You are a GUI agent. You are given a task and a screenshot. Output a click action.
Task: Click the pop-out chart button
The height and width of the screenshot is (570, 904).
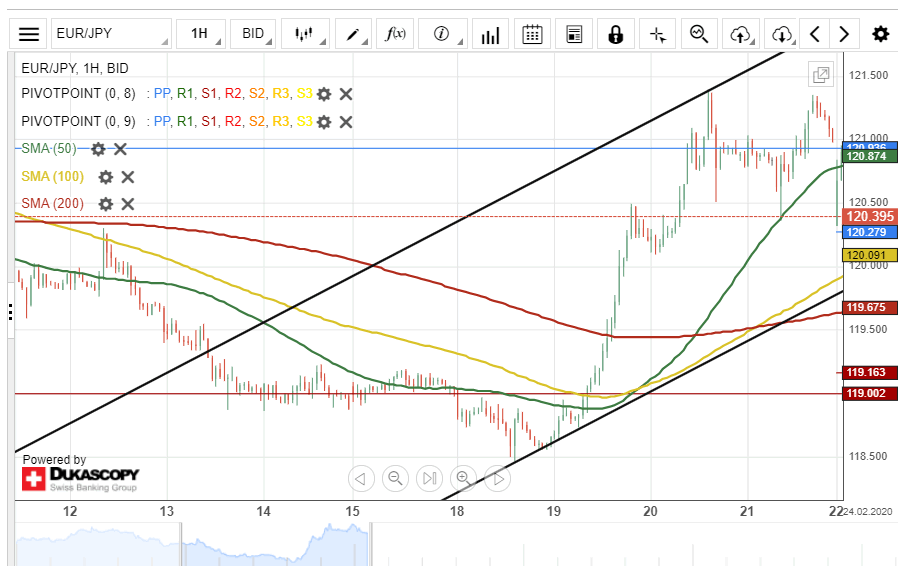(821, 74)
